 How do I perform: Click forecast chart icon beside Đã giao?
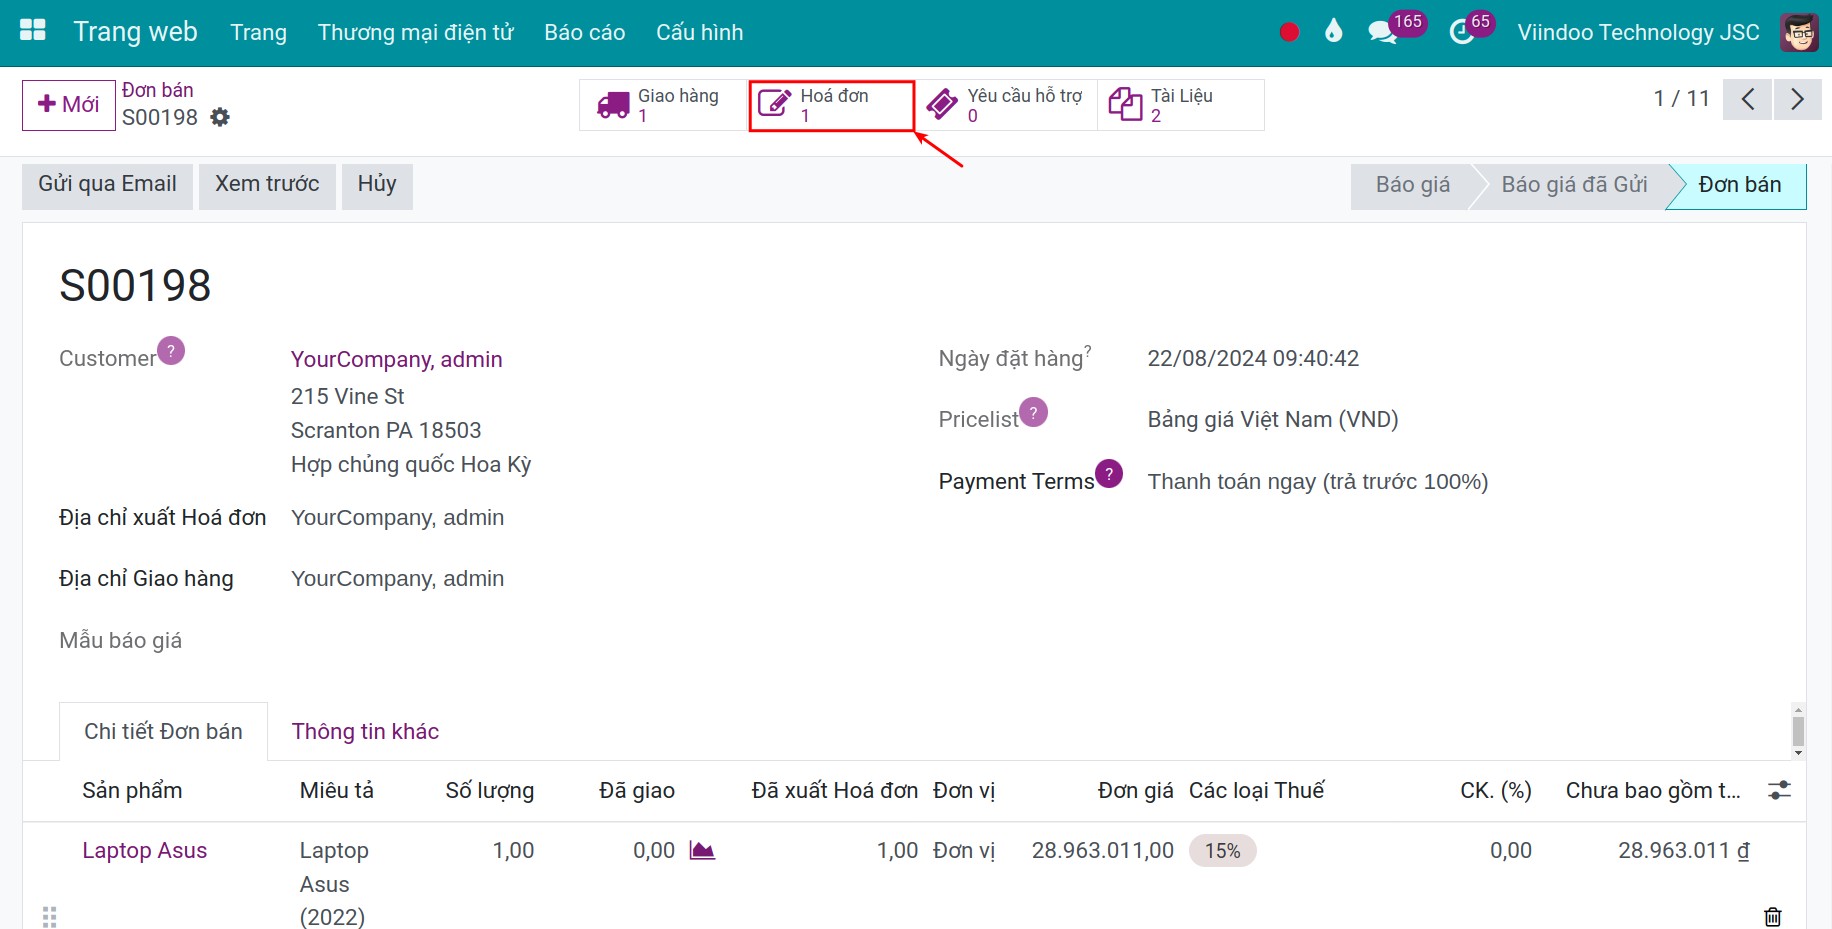702,851
